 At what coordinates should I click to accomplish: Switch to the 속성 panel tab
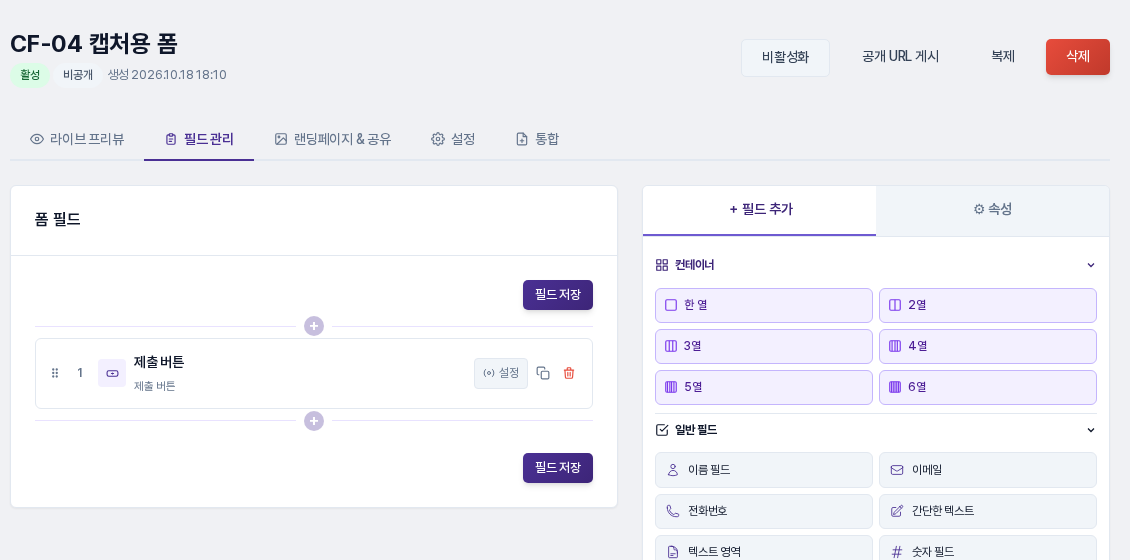point(992,210)
